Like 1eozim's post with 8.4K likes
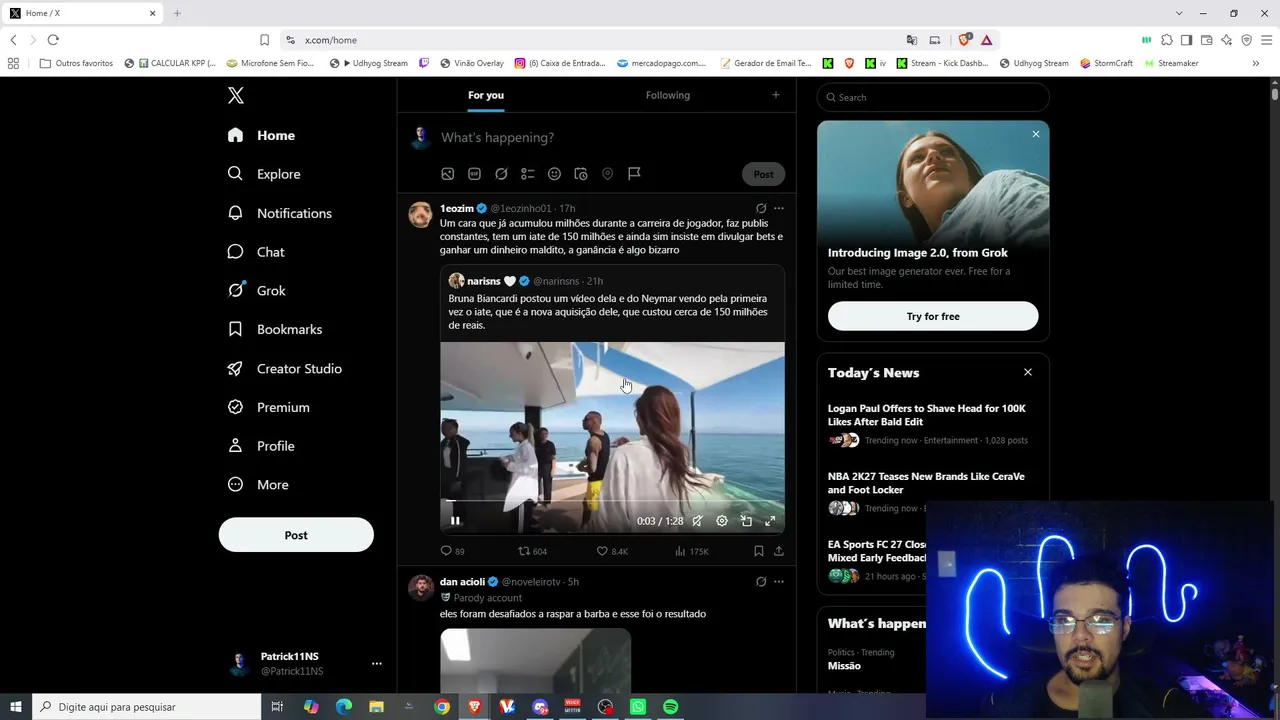 (612, 551)
